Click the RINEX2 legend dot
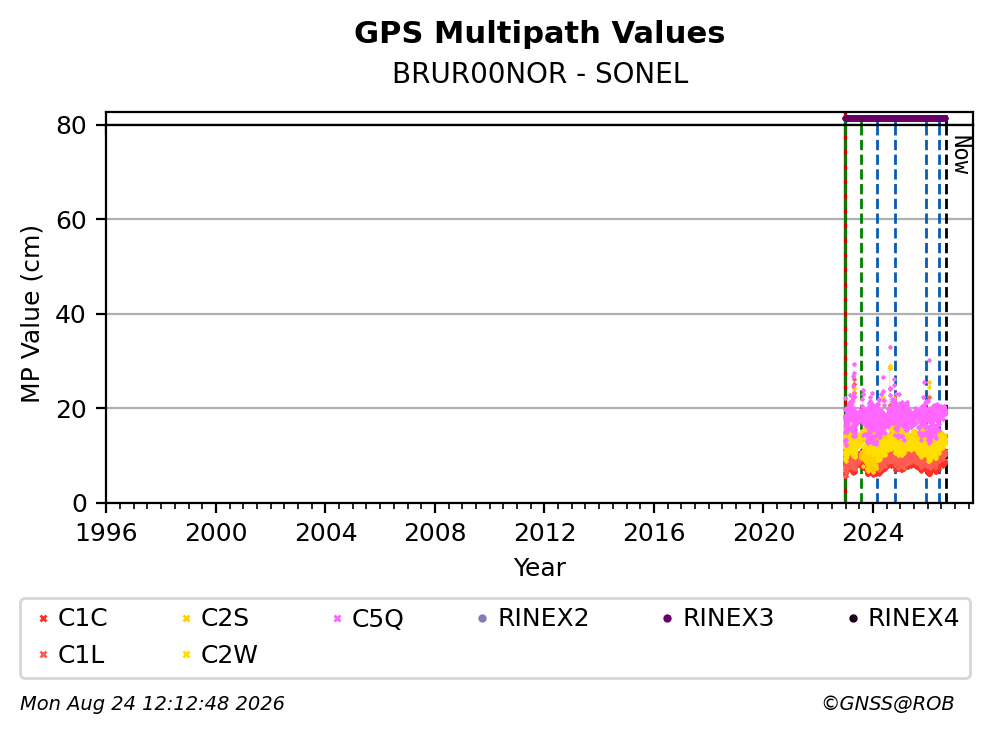This screenshot has height=734, width=992. point(483,619)
